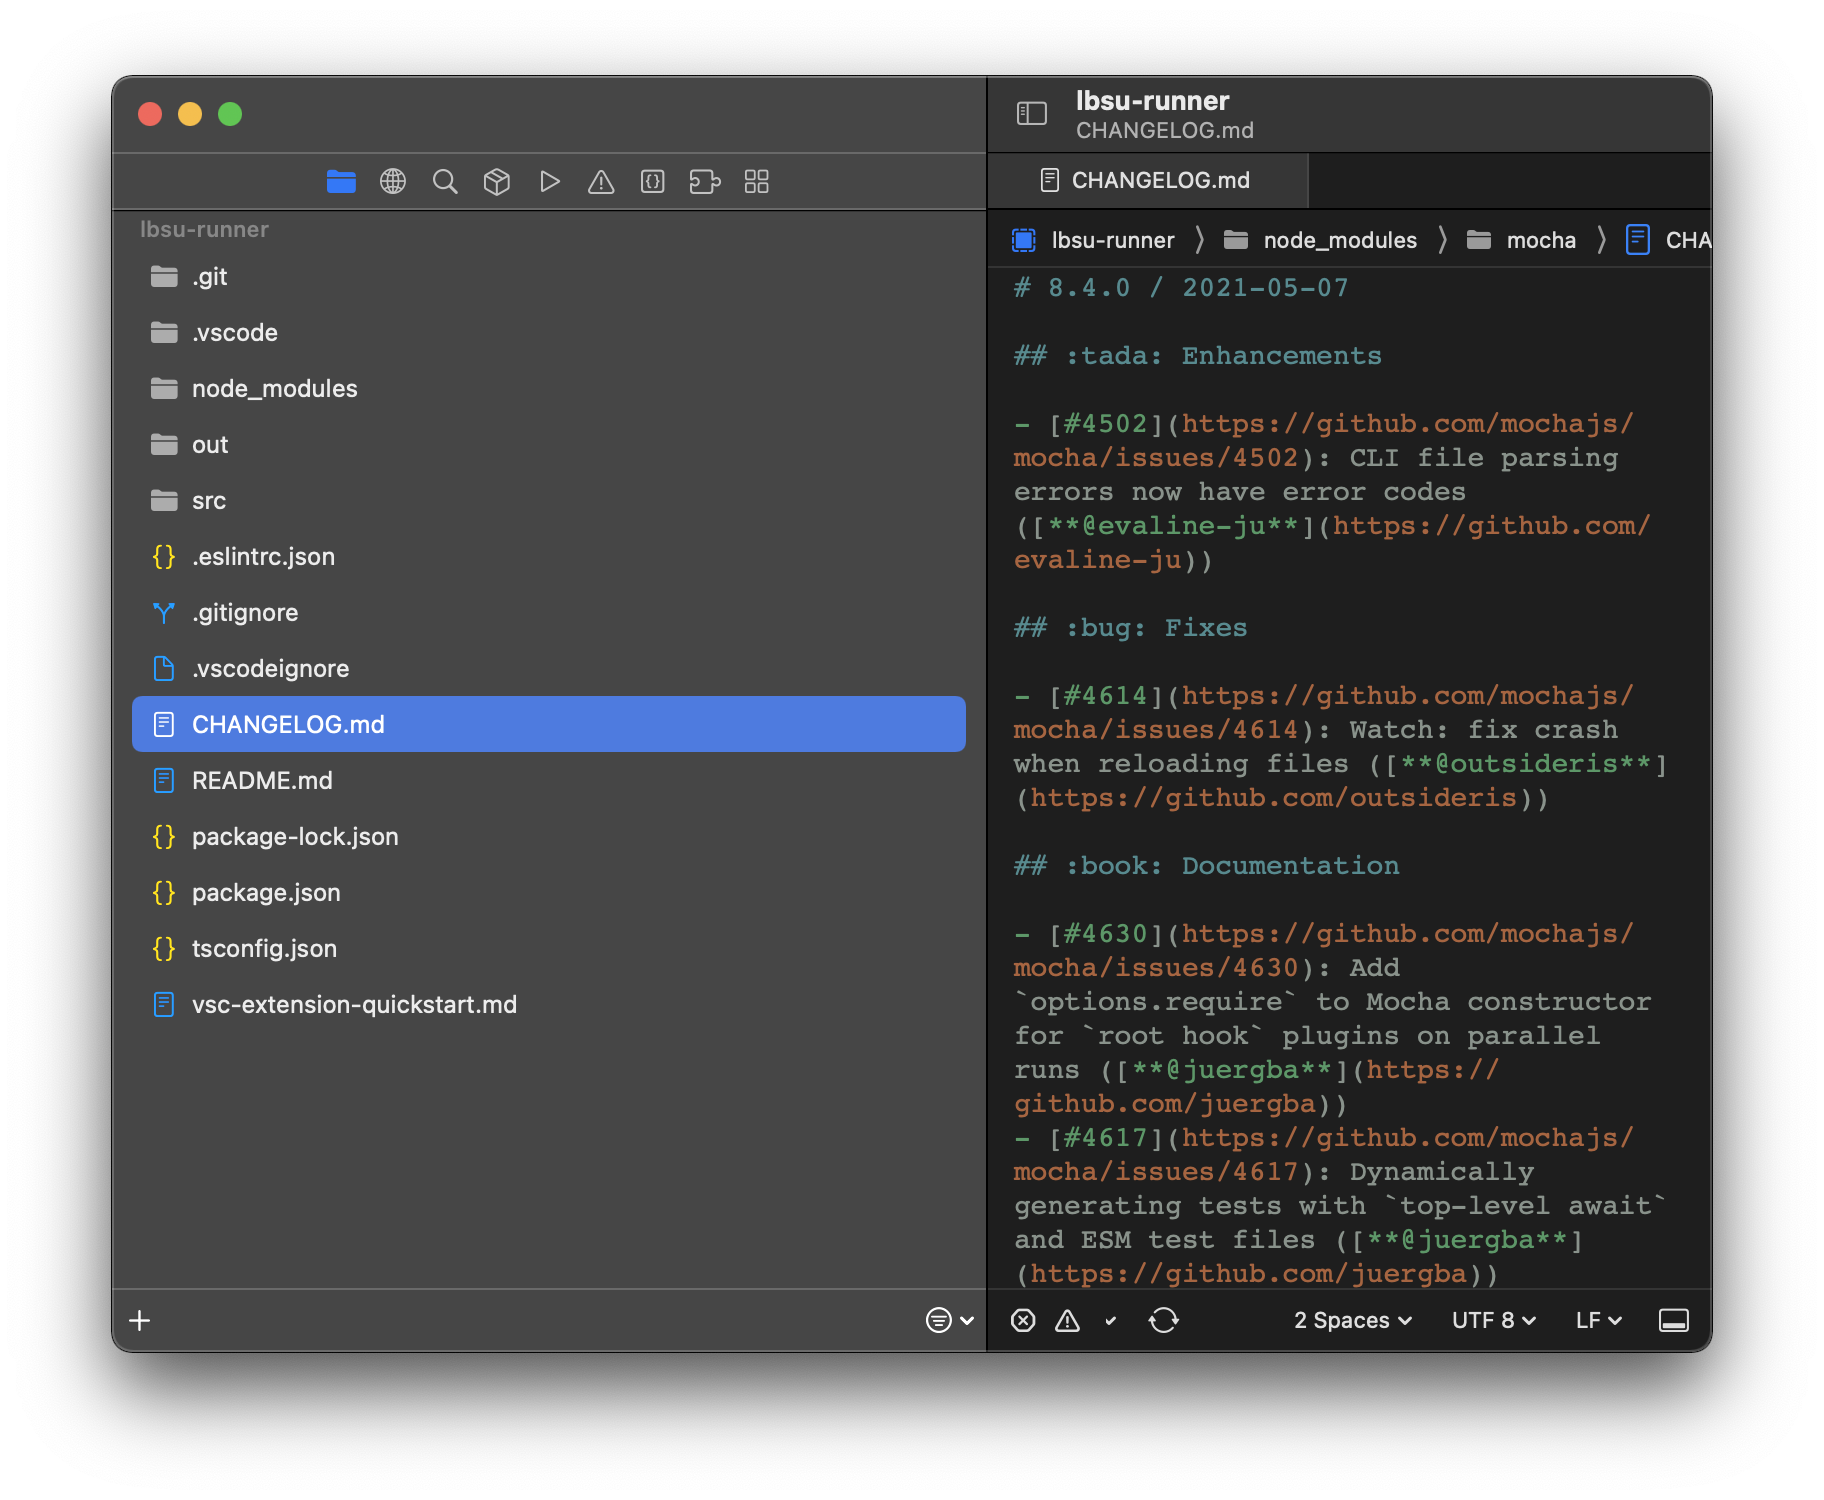1824x1500 pixels.
Task: Click the sync refresh status icon
Action: tap(1164, 1320)
